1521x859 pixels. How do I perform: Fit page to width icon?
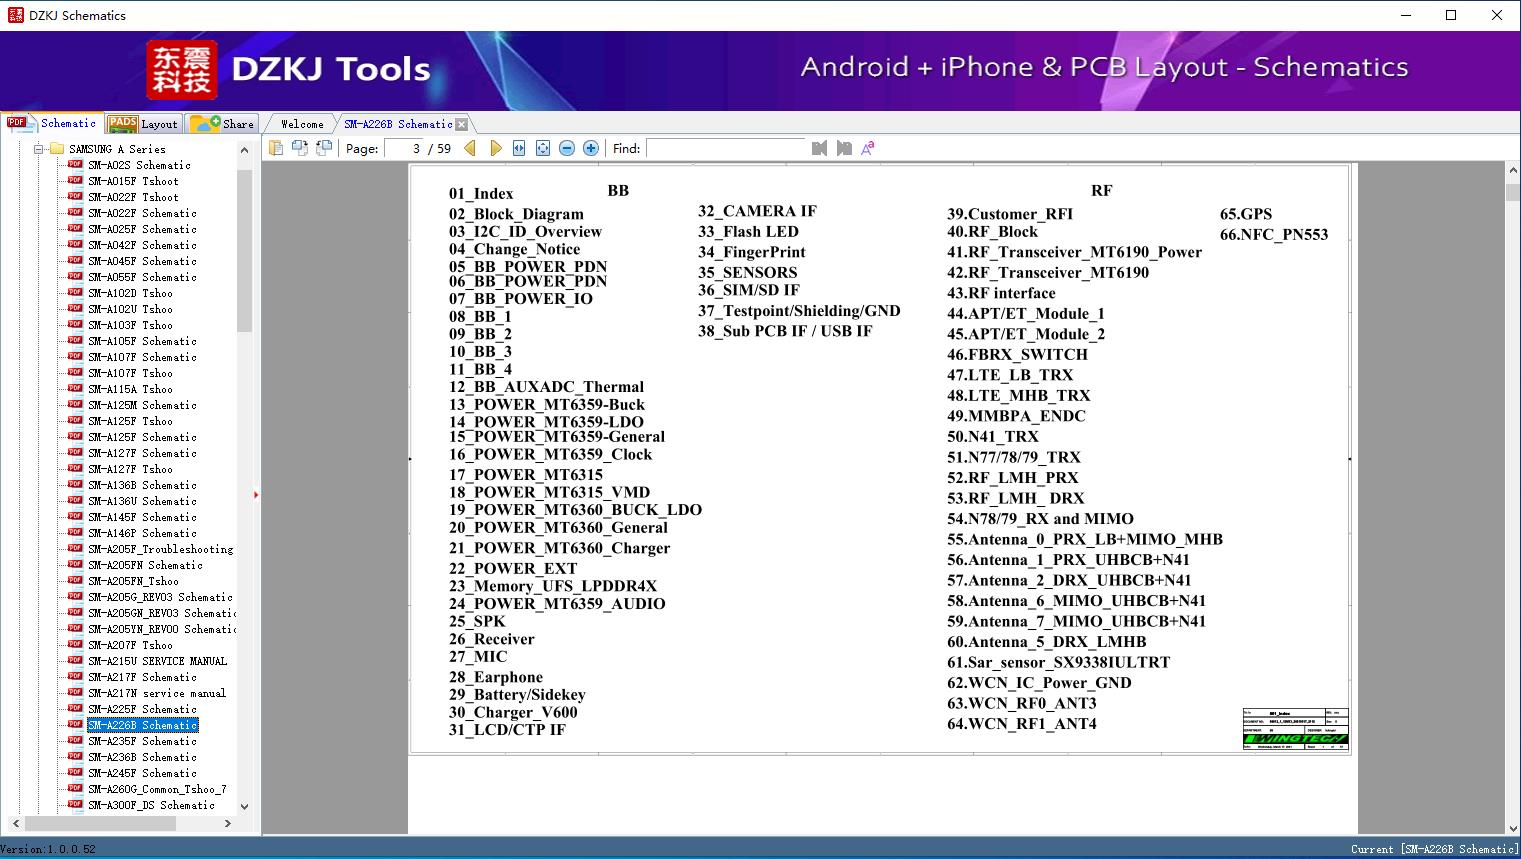(x=519, y=148)
